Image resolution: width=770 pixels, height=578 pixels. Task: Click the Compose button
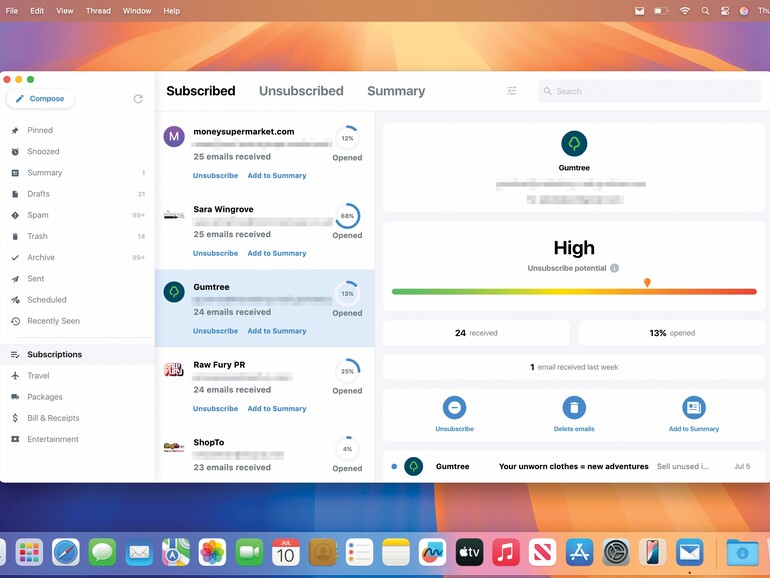coord(40,99)
